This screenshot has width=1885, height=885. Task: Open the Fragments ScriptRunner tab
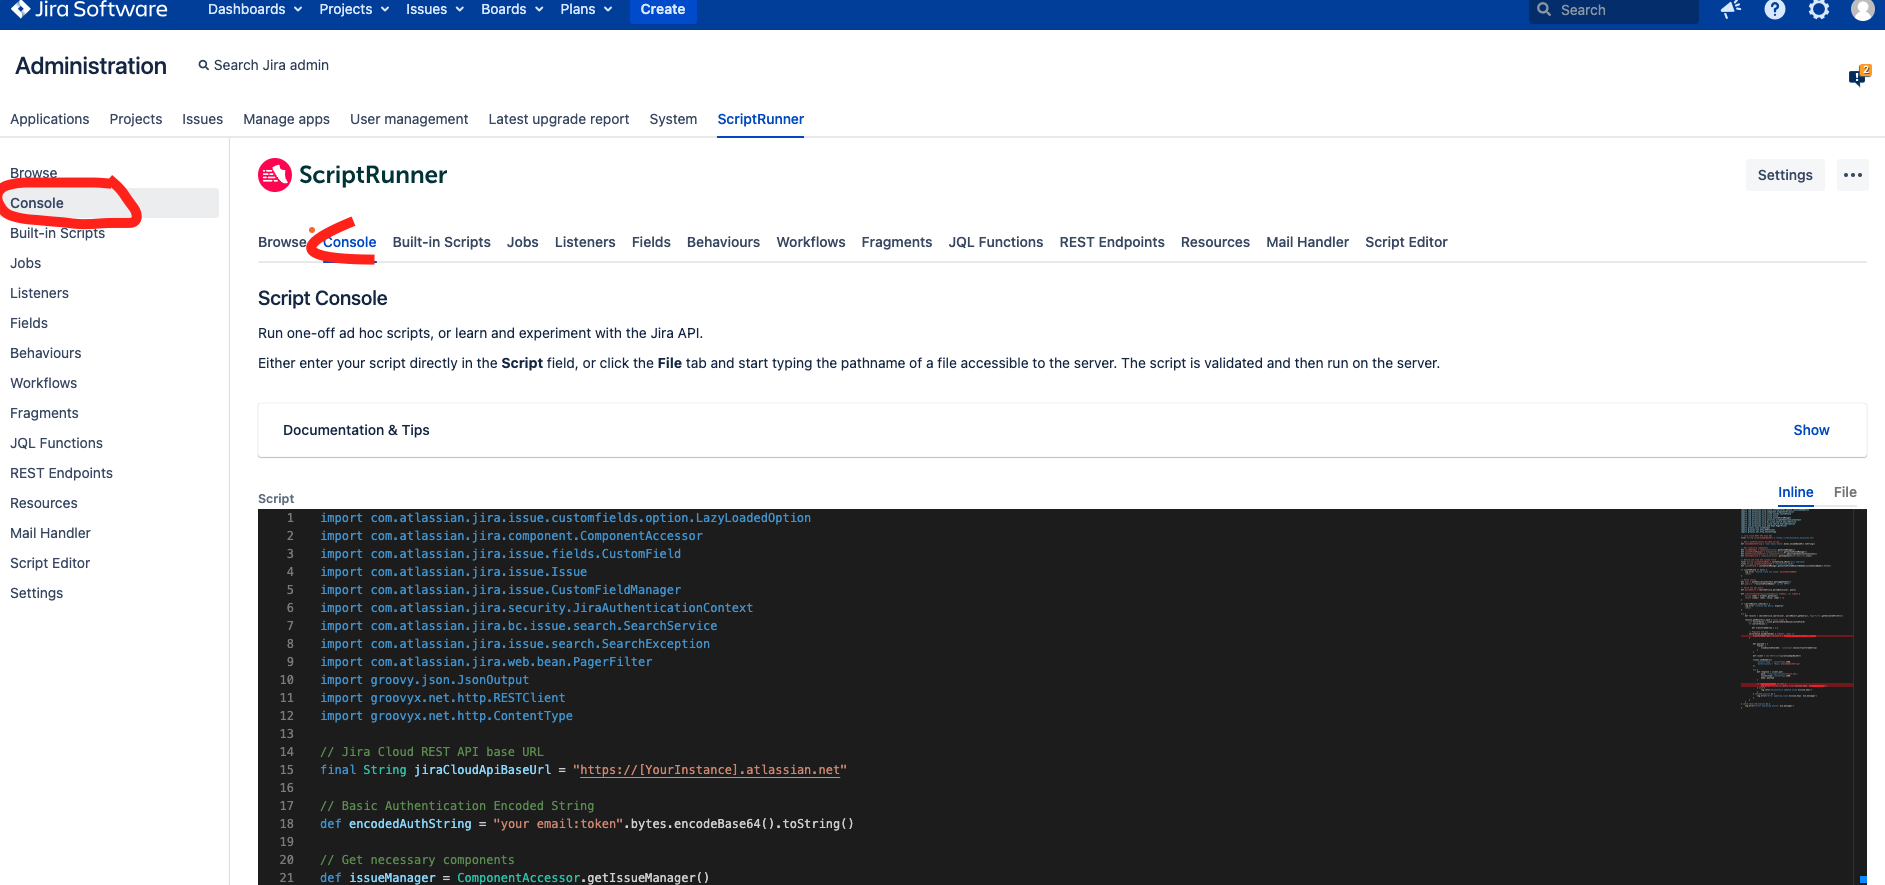point(897,242)
